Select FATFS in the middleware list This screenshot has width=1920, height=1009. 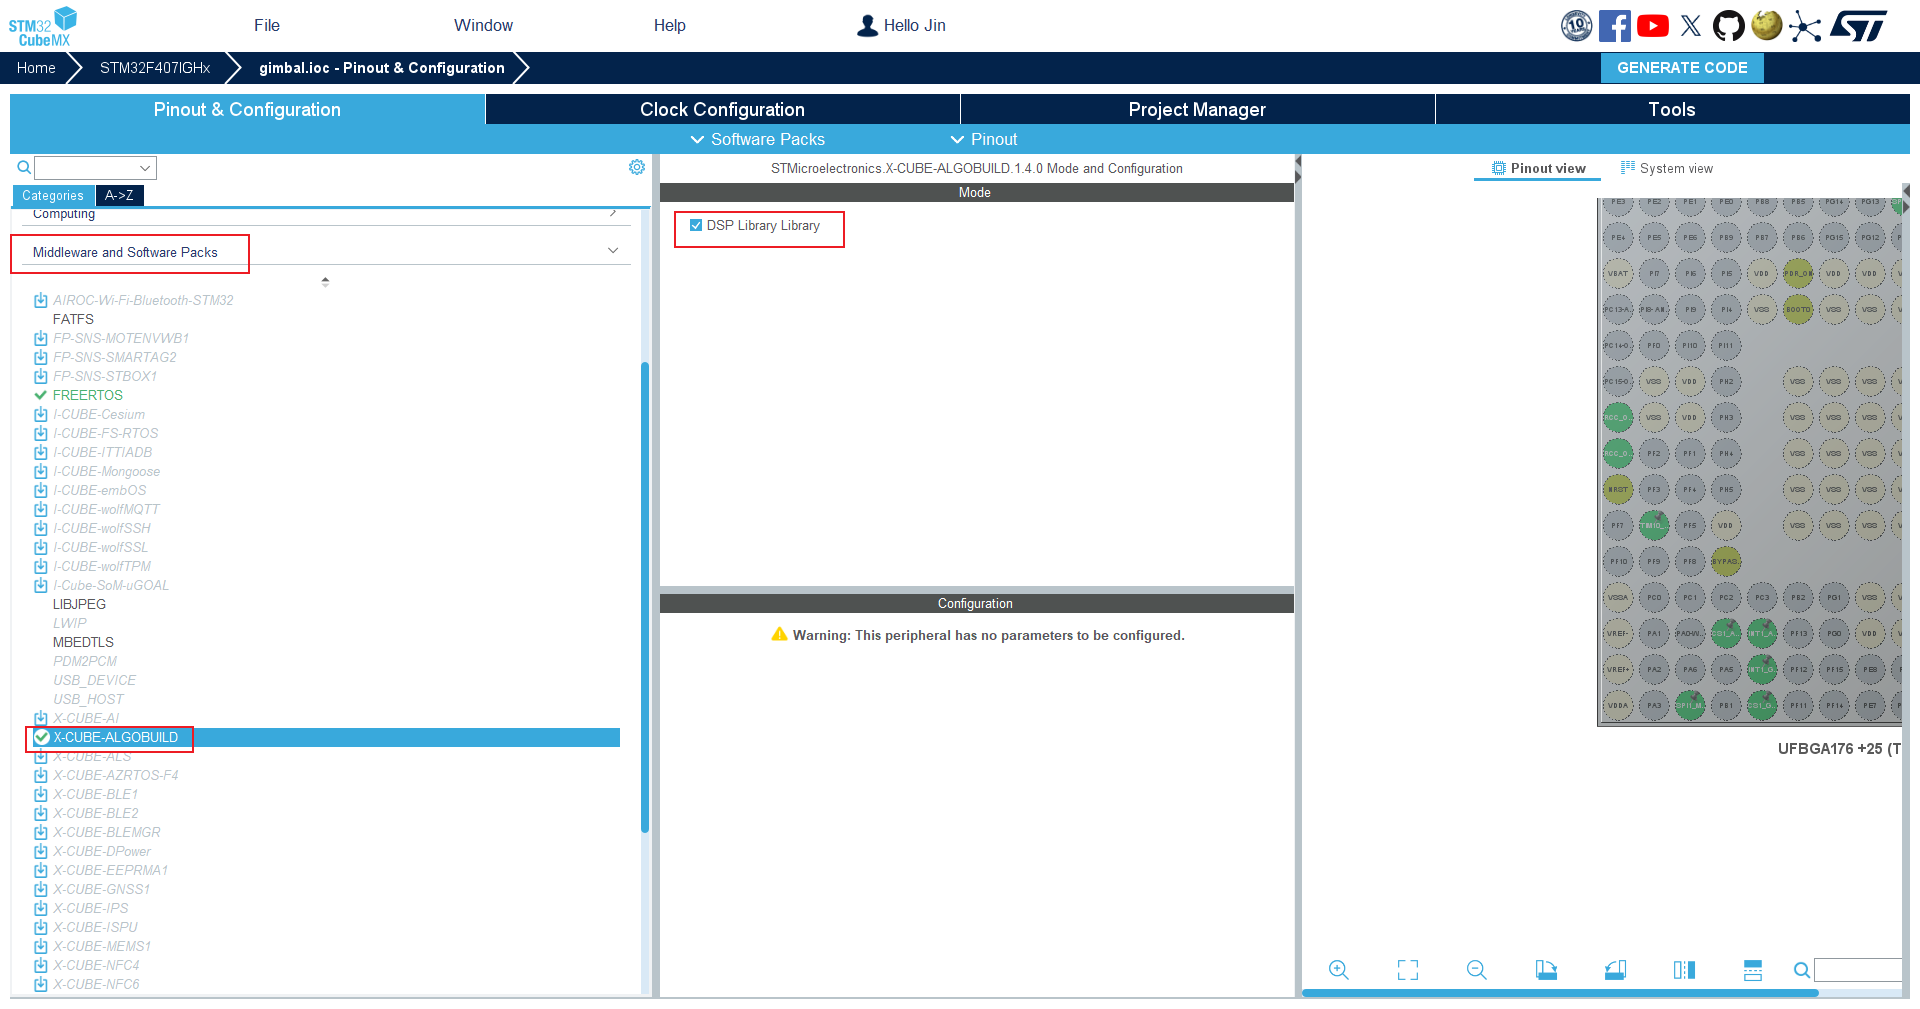[73, 319]
